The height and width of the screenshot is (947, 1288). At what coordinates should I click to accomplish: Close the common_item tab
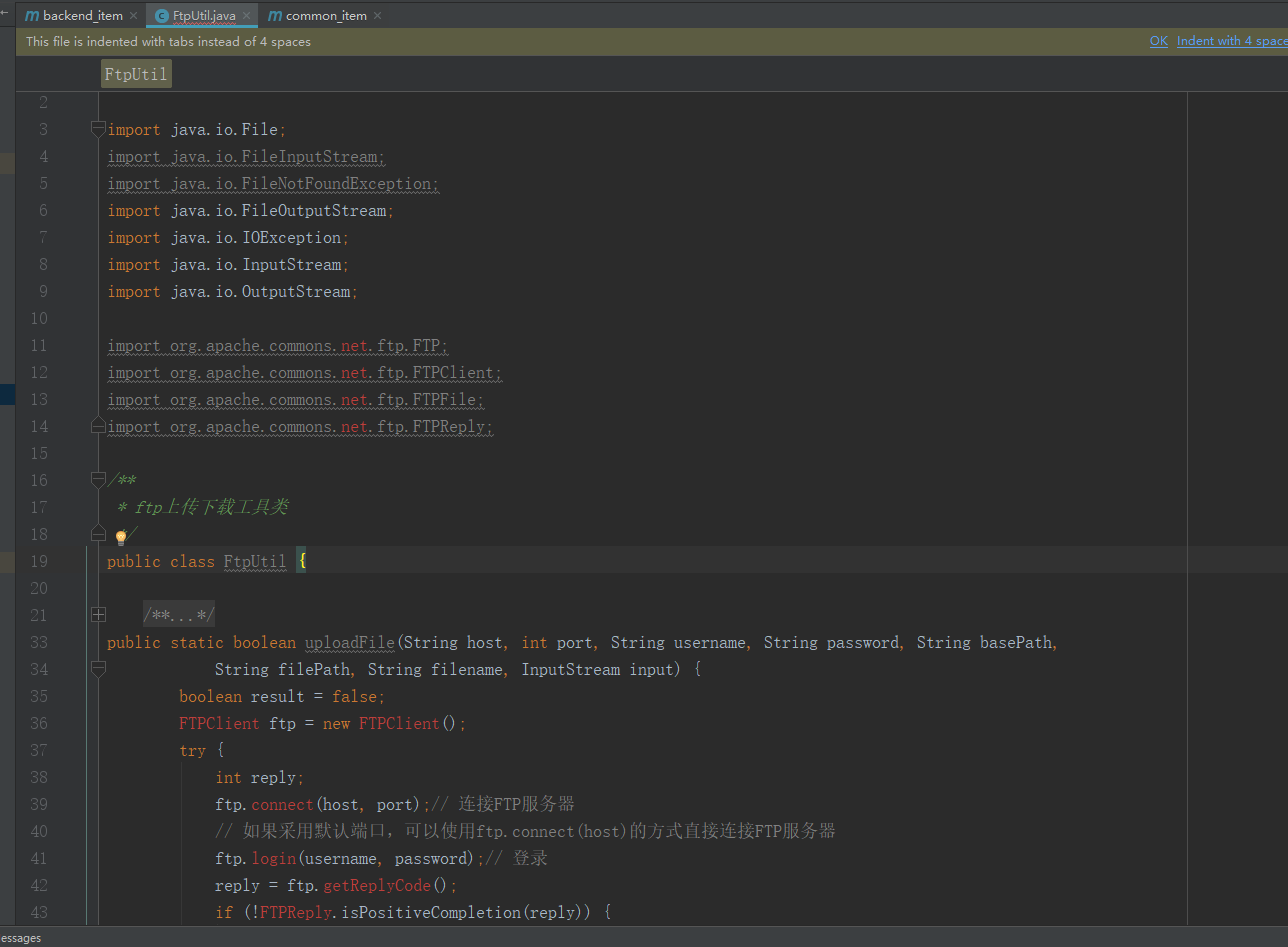(377, 16)
